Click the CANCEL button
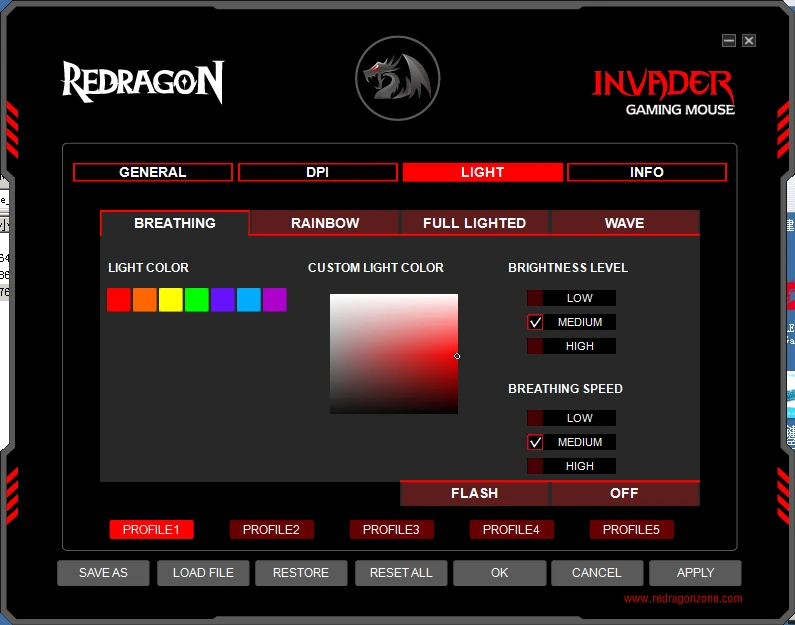795x625 pixels. point(597,573)
